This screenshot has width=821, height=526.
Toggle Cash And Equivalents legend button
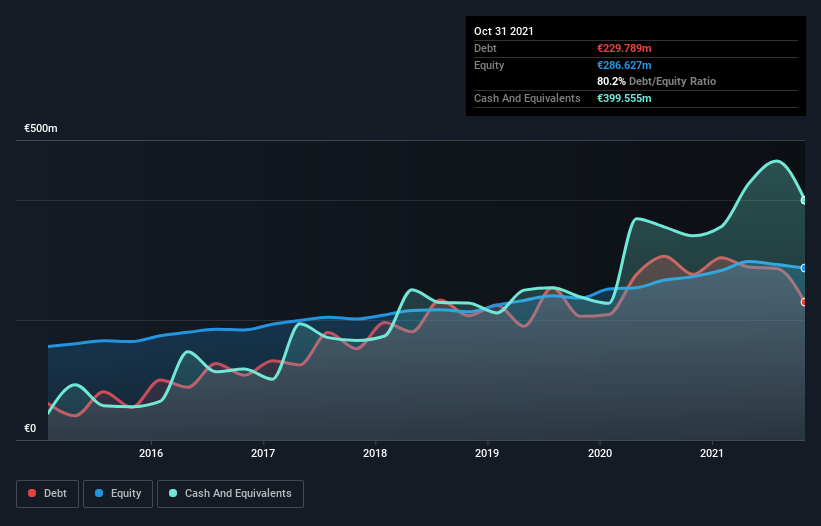[230, 494]
